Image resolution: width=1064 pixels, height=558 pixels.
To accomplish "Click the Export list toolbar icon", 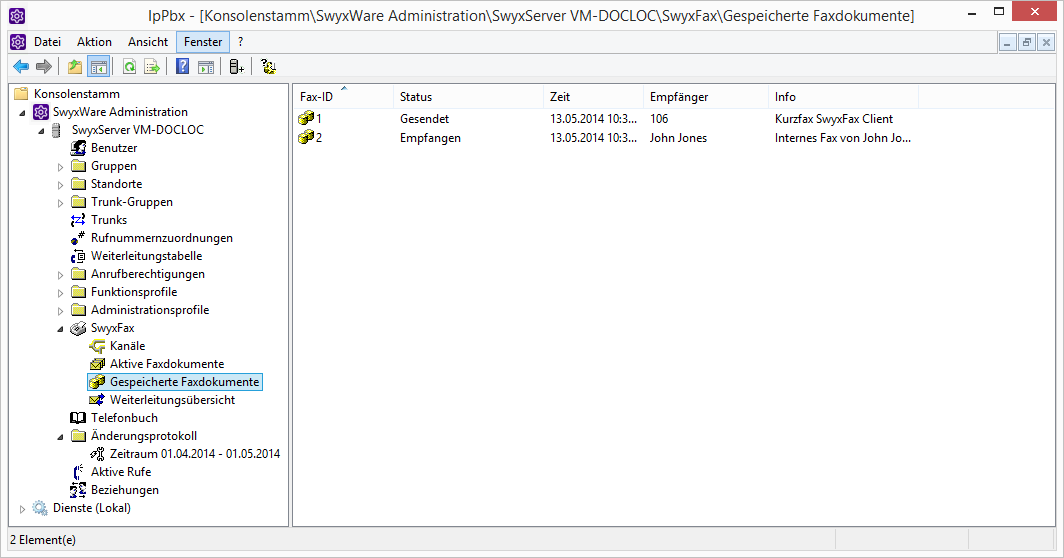I will 152,67.
